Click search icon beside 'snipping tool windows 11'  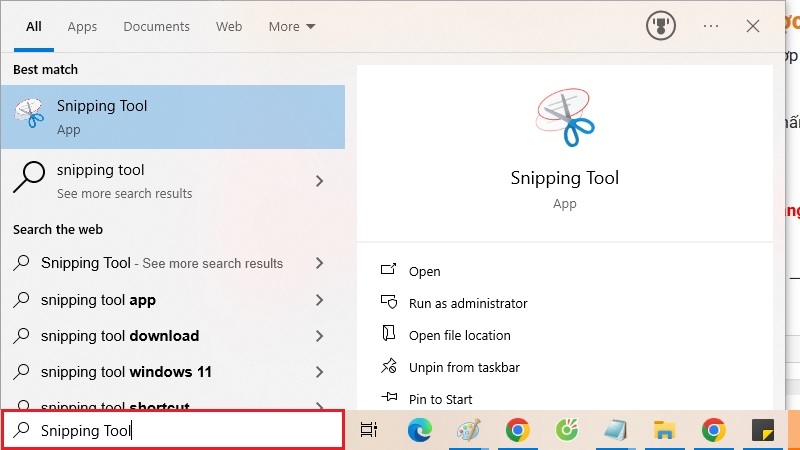coord(21,371)
